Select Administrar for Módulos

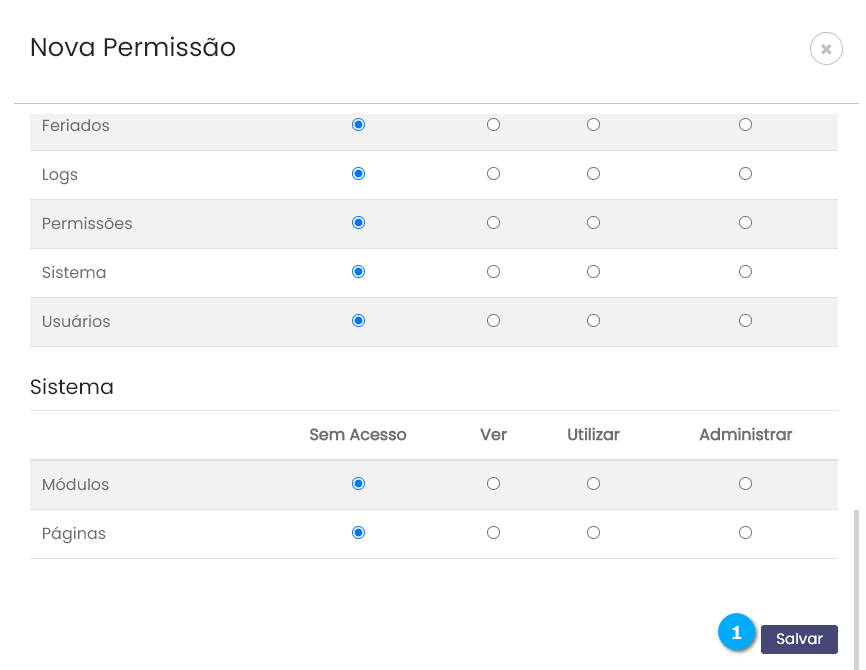pos(745,484)
